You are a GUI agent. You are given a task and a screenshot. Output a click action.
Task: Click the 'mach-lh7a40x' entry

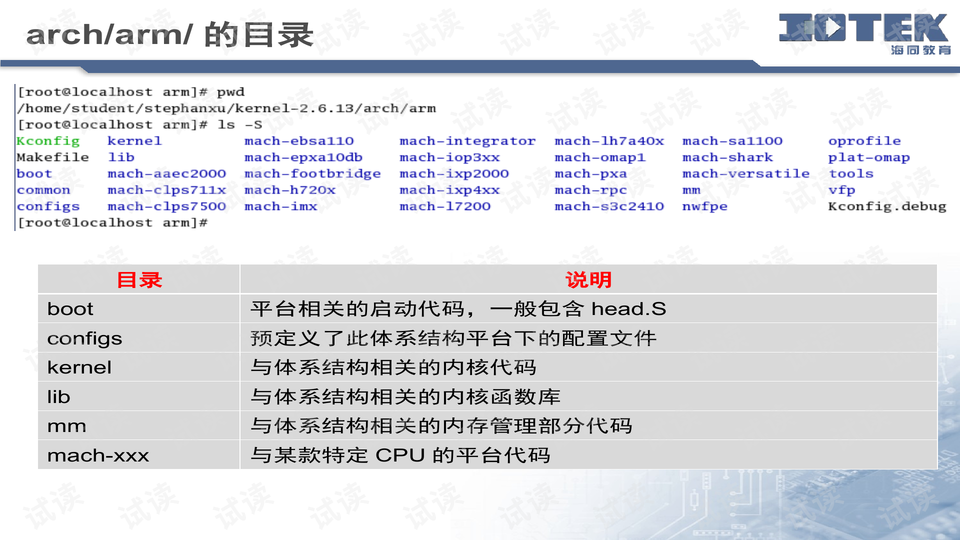pyautogui.click(x=609, y=141)
